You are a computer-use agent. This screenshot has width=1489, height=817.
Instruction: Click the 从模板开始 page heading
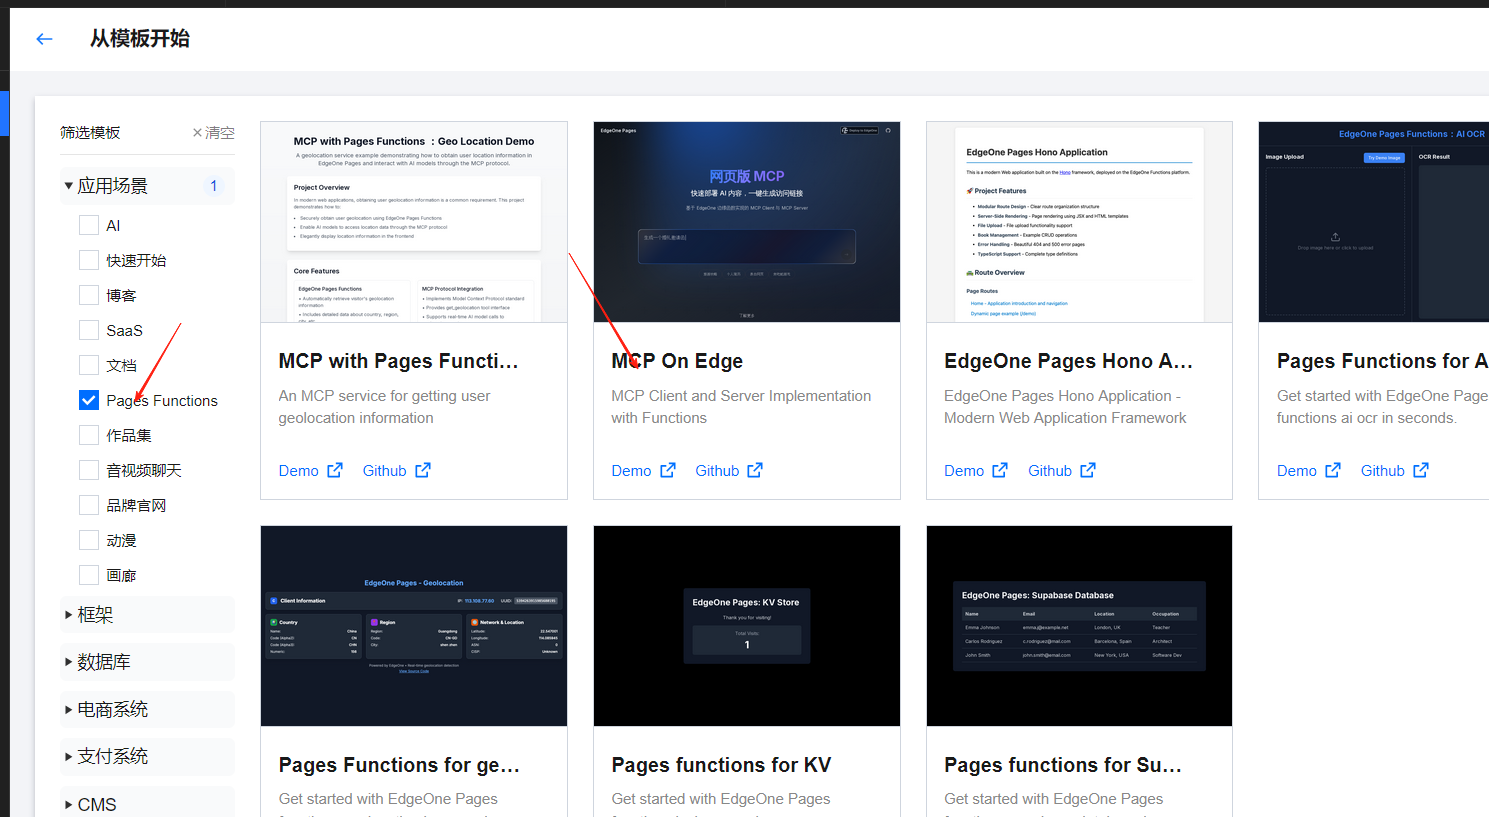pos(140,39)
